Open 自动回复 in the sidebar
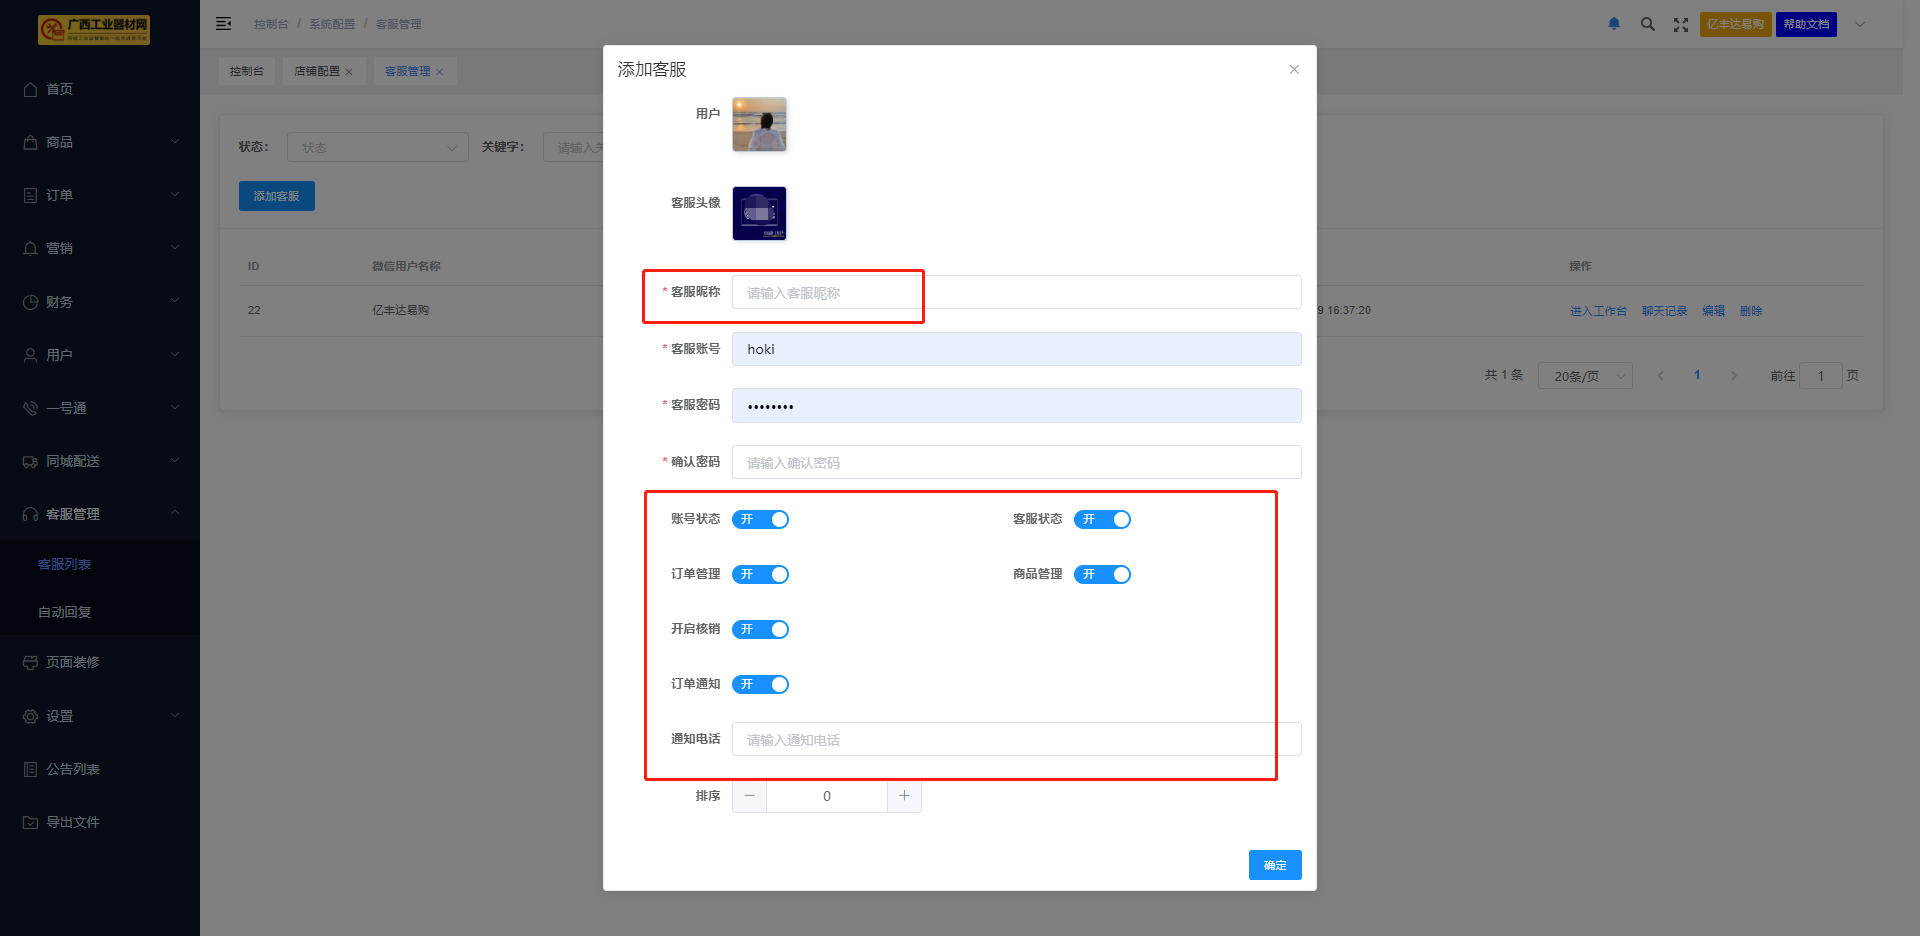The image size is (1920, 936). 65,612
